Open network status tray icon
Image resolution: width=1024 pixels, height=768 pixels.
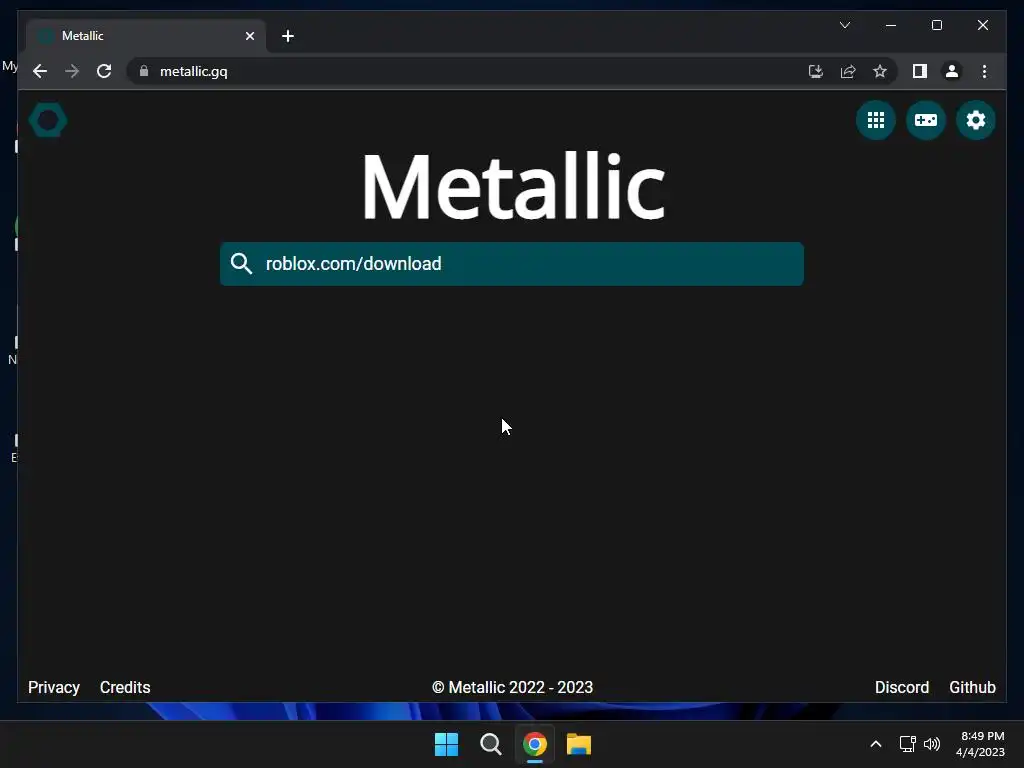pyautogui.click(x=907, y=744)
